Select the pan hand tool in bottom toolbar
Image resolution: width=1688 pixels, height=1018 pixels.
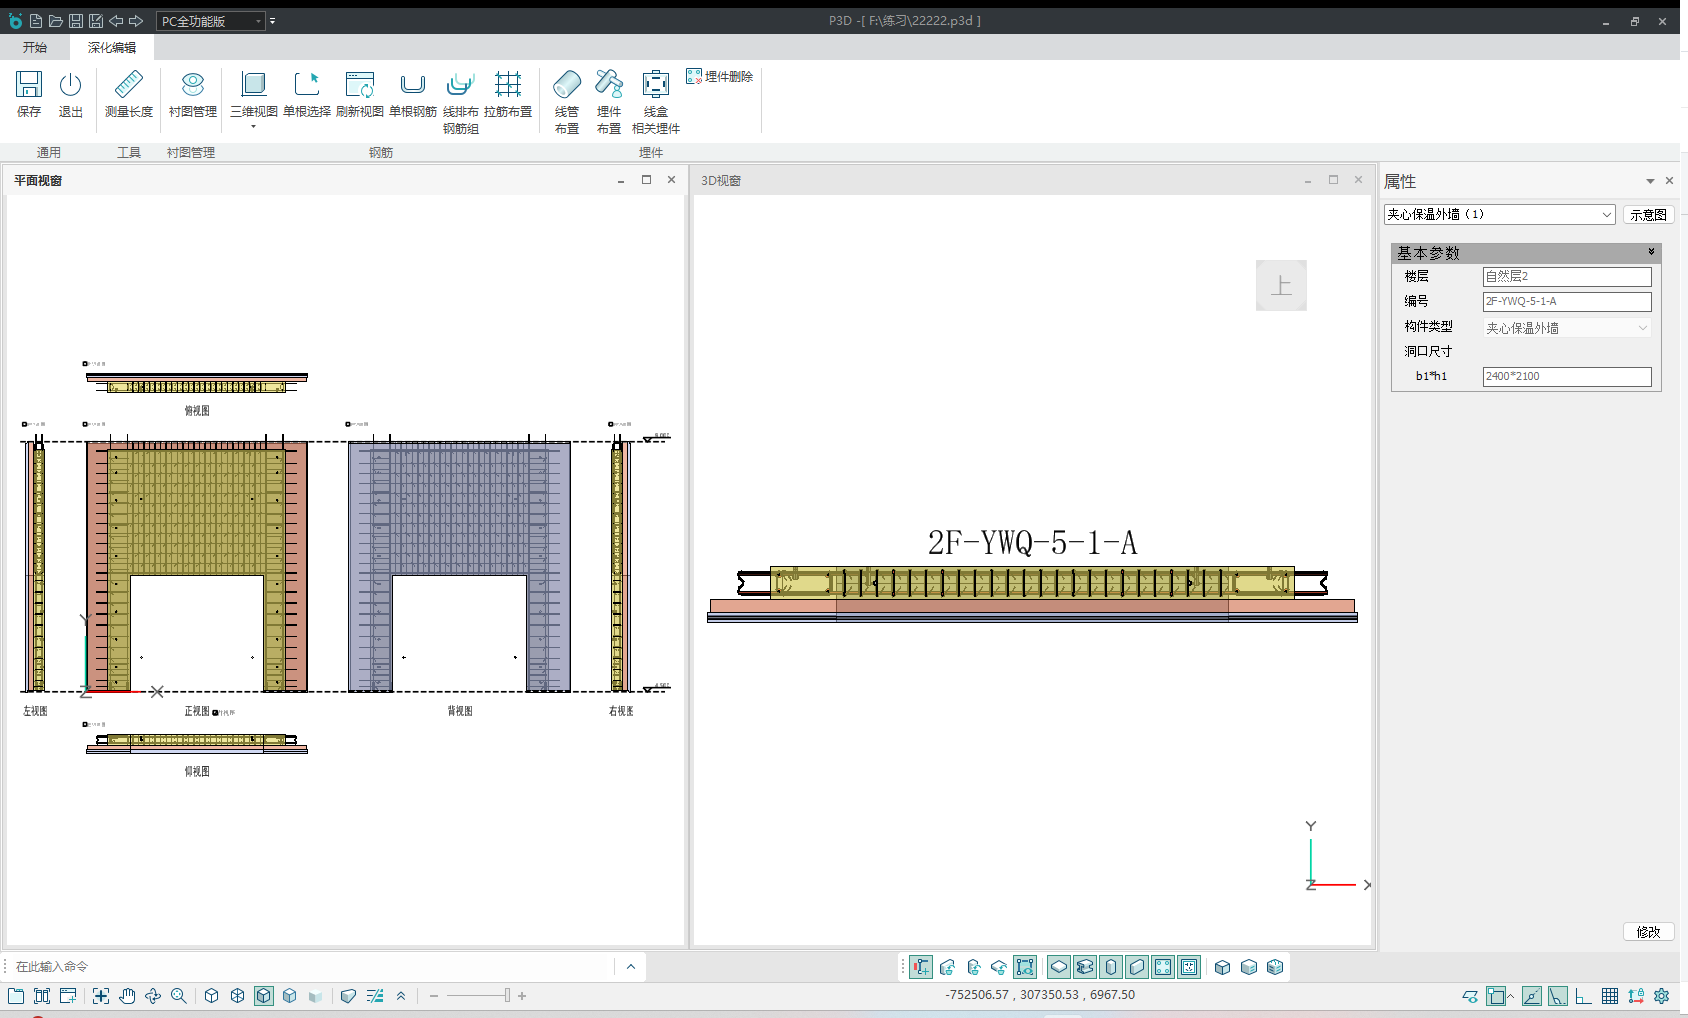(127, 996)
